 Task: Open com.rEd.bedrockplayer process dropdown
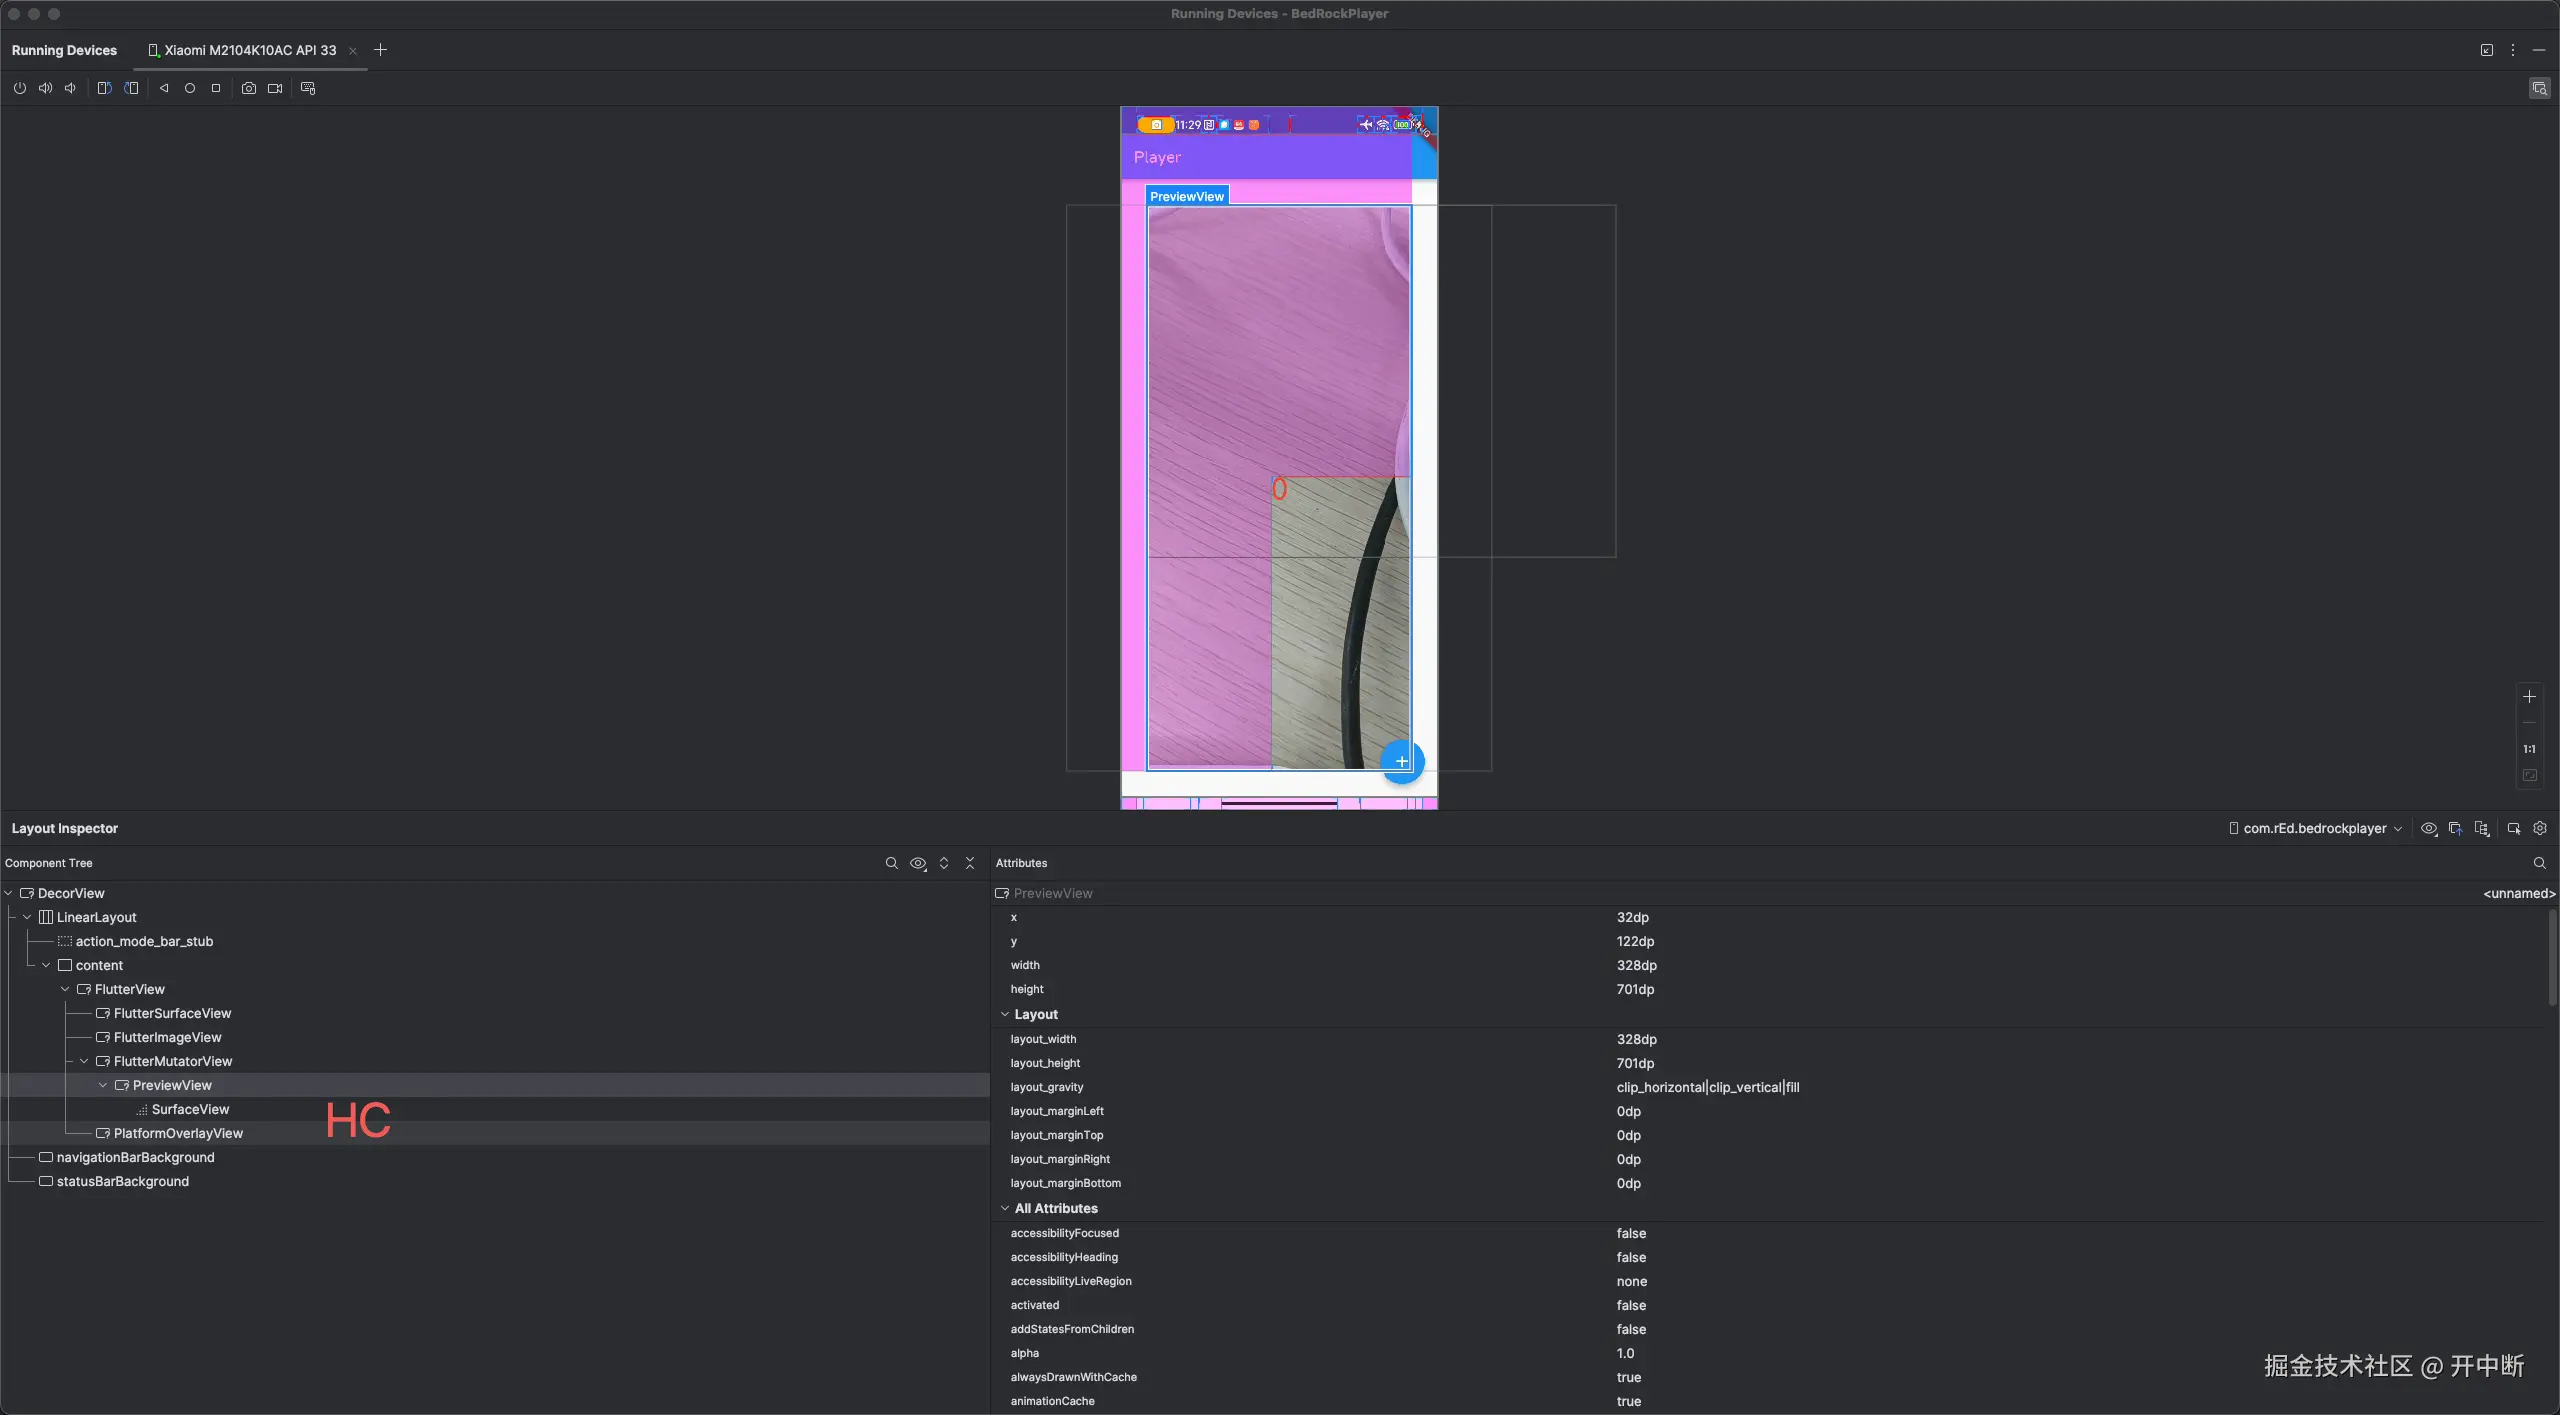[2317, 828]
